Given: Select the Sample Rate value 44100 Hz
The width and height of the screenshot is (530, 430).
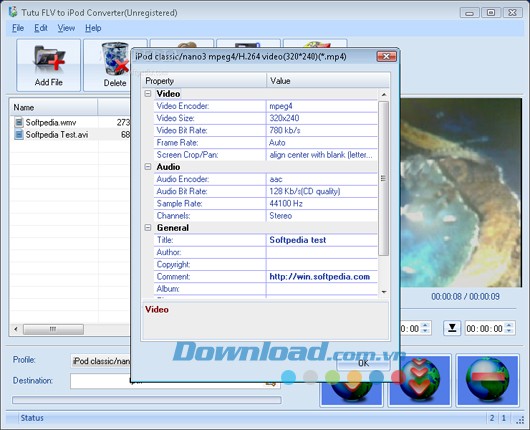Looking at the screenshot, I should (321, 204).
